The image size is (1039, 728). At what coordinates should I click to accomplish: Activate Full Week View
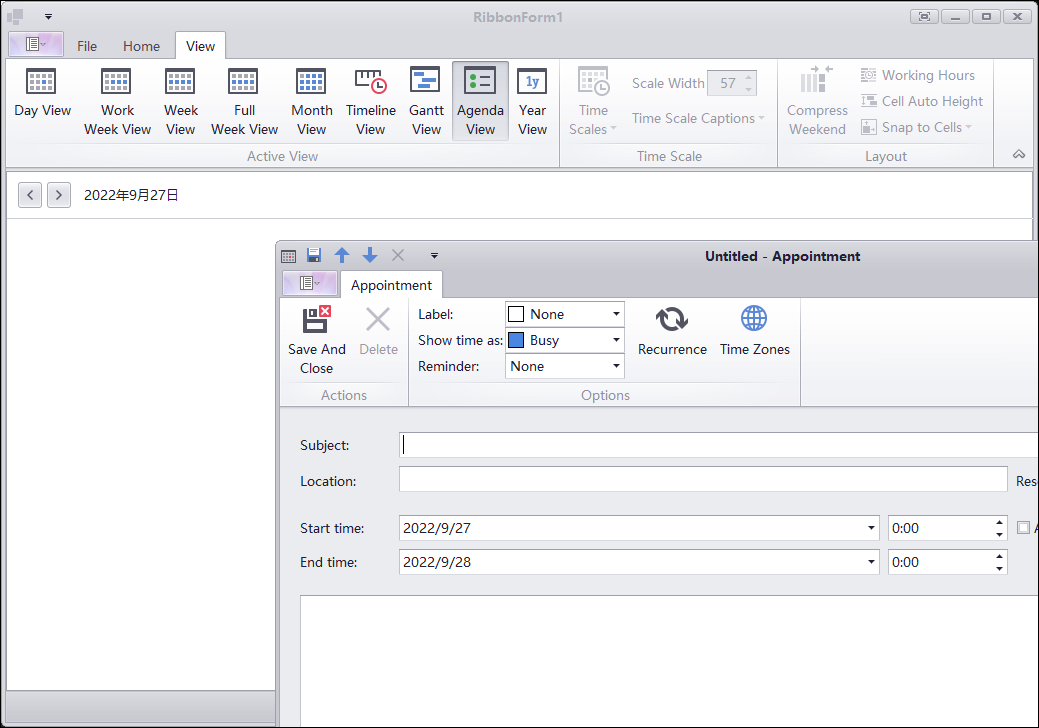point(244,100)
